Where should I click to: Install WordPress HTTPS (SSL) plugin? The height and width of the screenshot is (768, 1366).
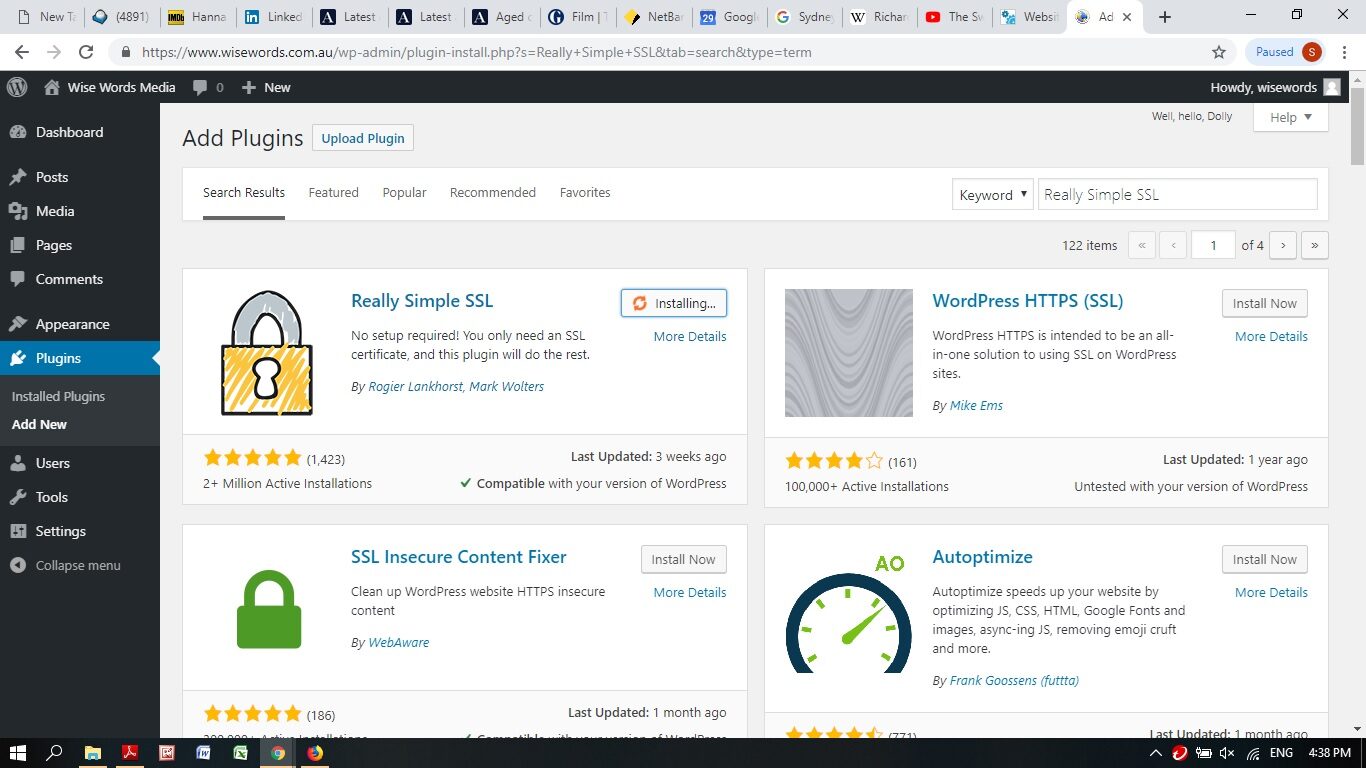tap(1264, 303)
